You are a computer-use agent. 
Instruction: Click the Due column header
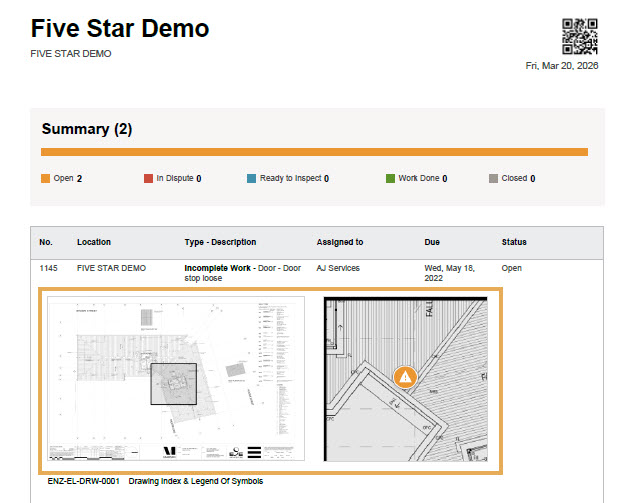[433, 242]
